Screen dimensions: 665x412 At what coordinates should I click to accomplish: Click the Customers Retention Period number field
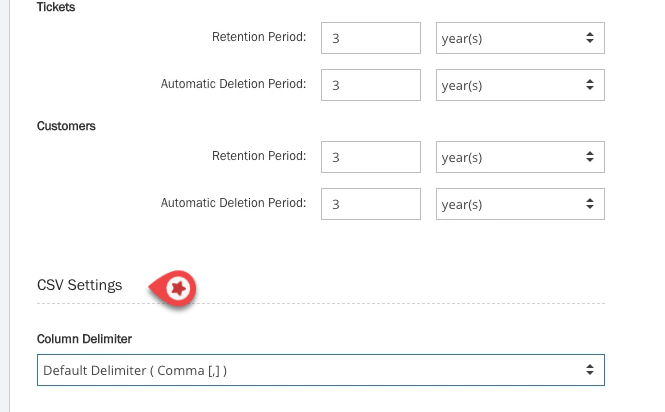point(371,157)
